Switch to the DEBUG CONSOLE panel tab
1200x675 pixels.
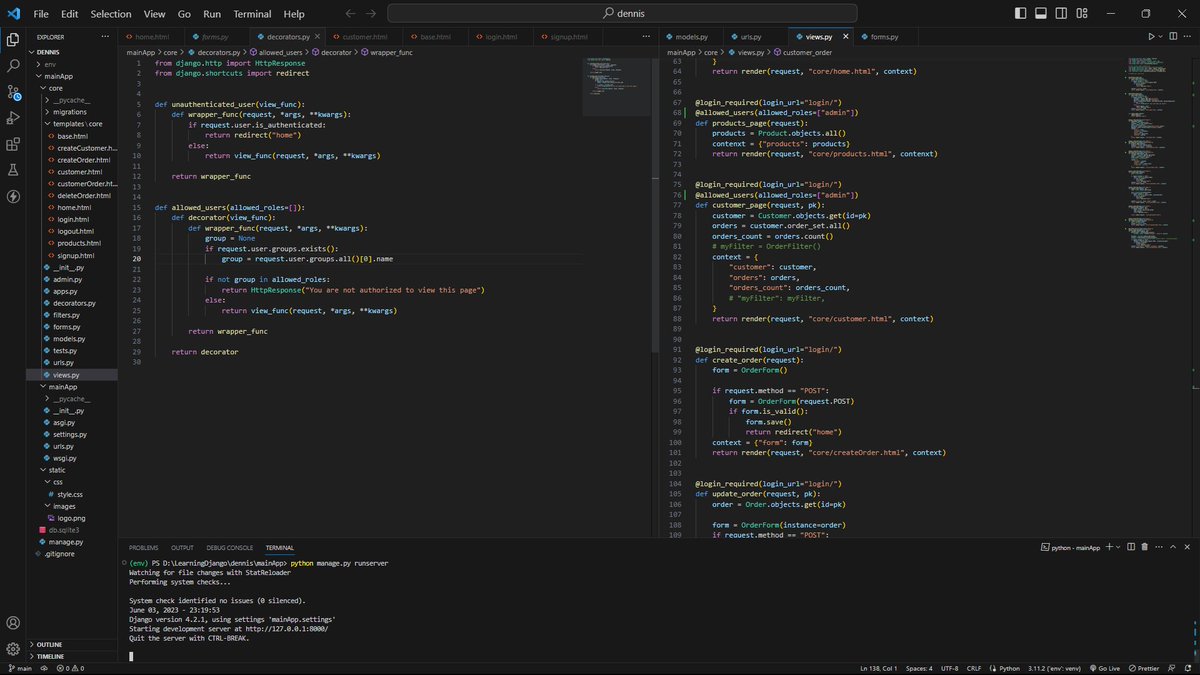[x=229, y=548]
